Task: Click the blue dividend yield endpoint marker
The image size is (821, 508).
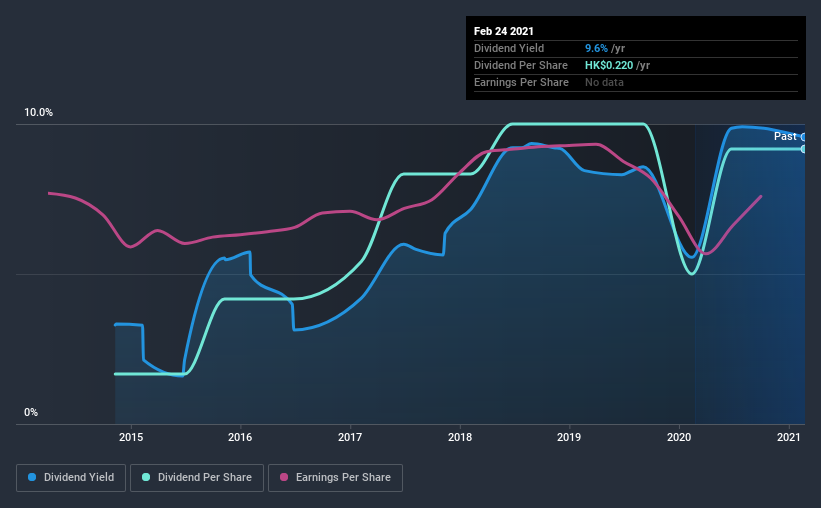Action: [x=803, y=137]
